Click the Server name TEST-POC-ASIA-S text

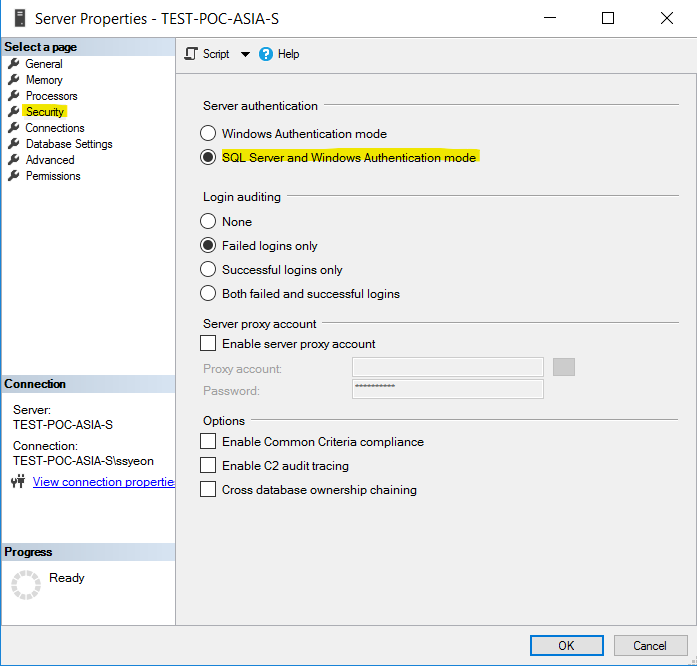[63, 425]
